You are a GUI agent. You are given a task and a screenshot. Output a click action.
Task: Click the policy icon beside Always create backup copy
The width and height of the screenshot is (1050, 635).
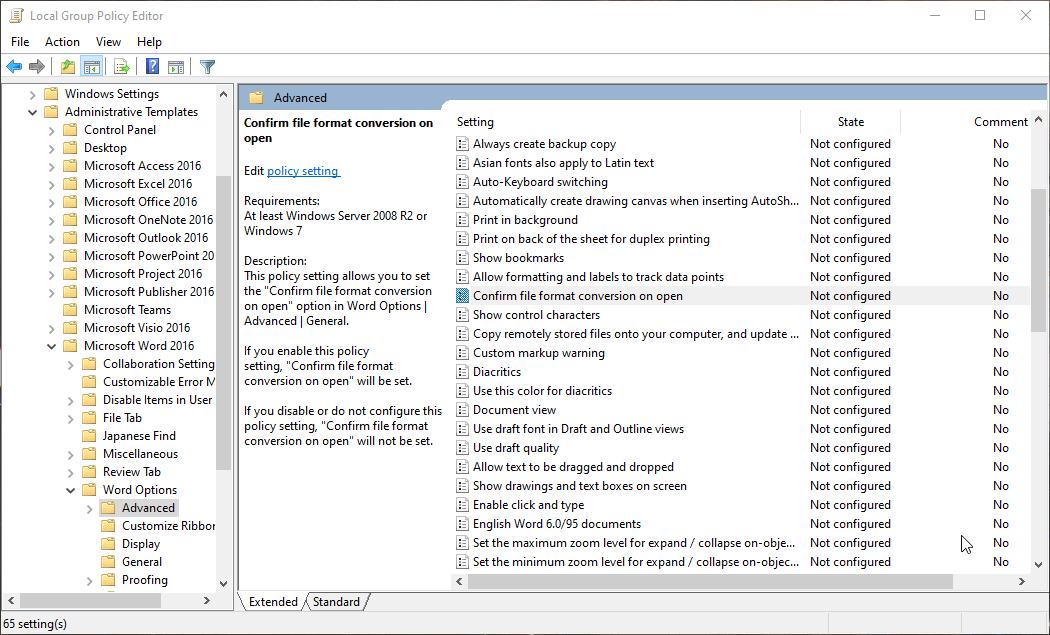coord(462,144)
